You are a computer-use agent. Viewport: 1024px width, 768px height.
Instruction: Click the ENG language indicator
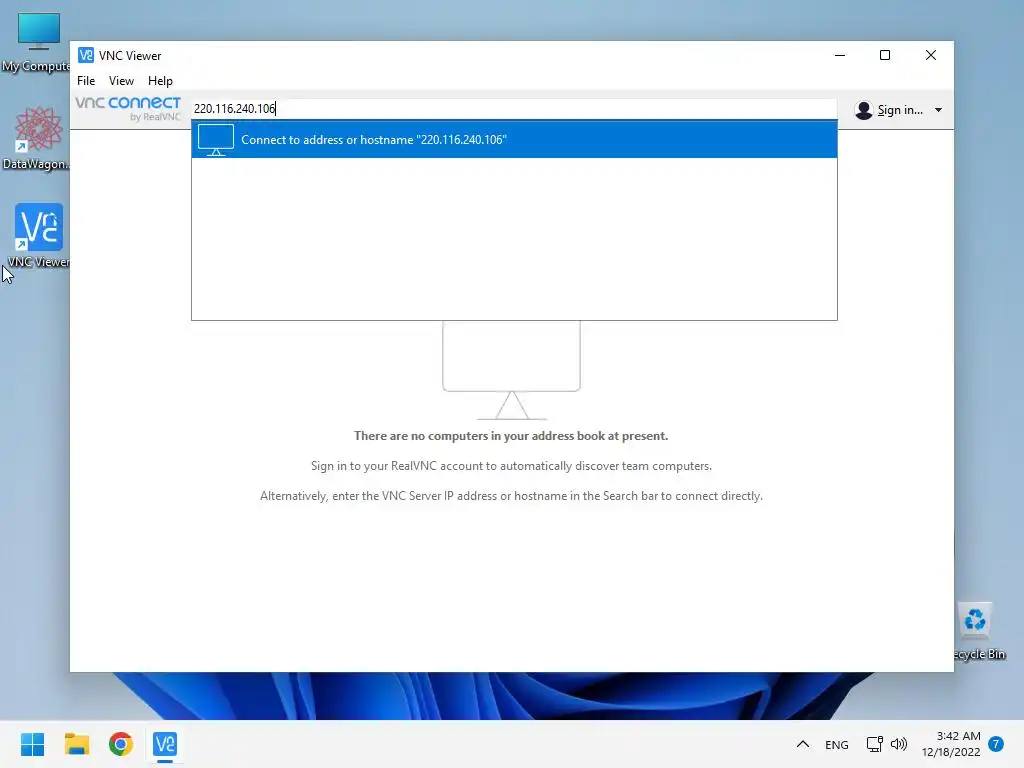pyautogui.click(x=837, y=744)
